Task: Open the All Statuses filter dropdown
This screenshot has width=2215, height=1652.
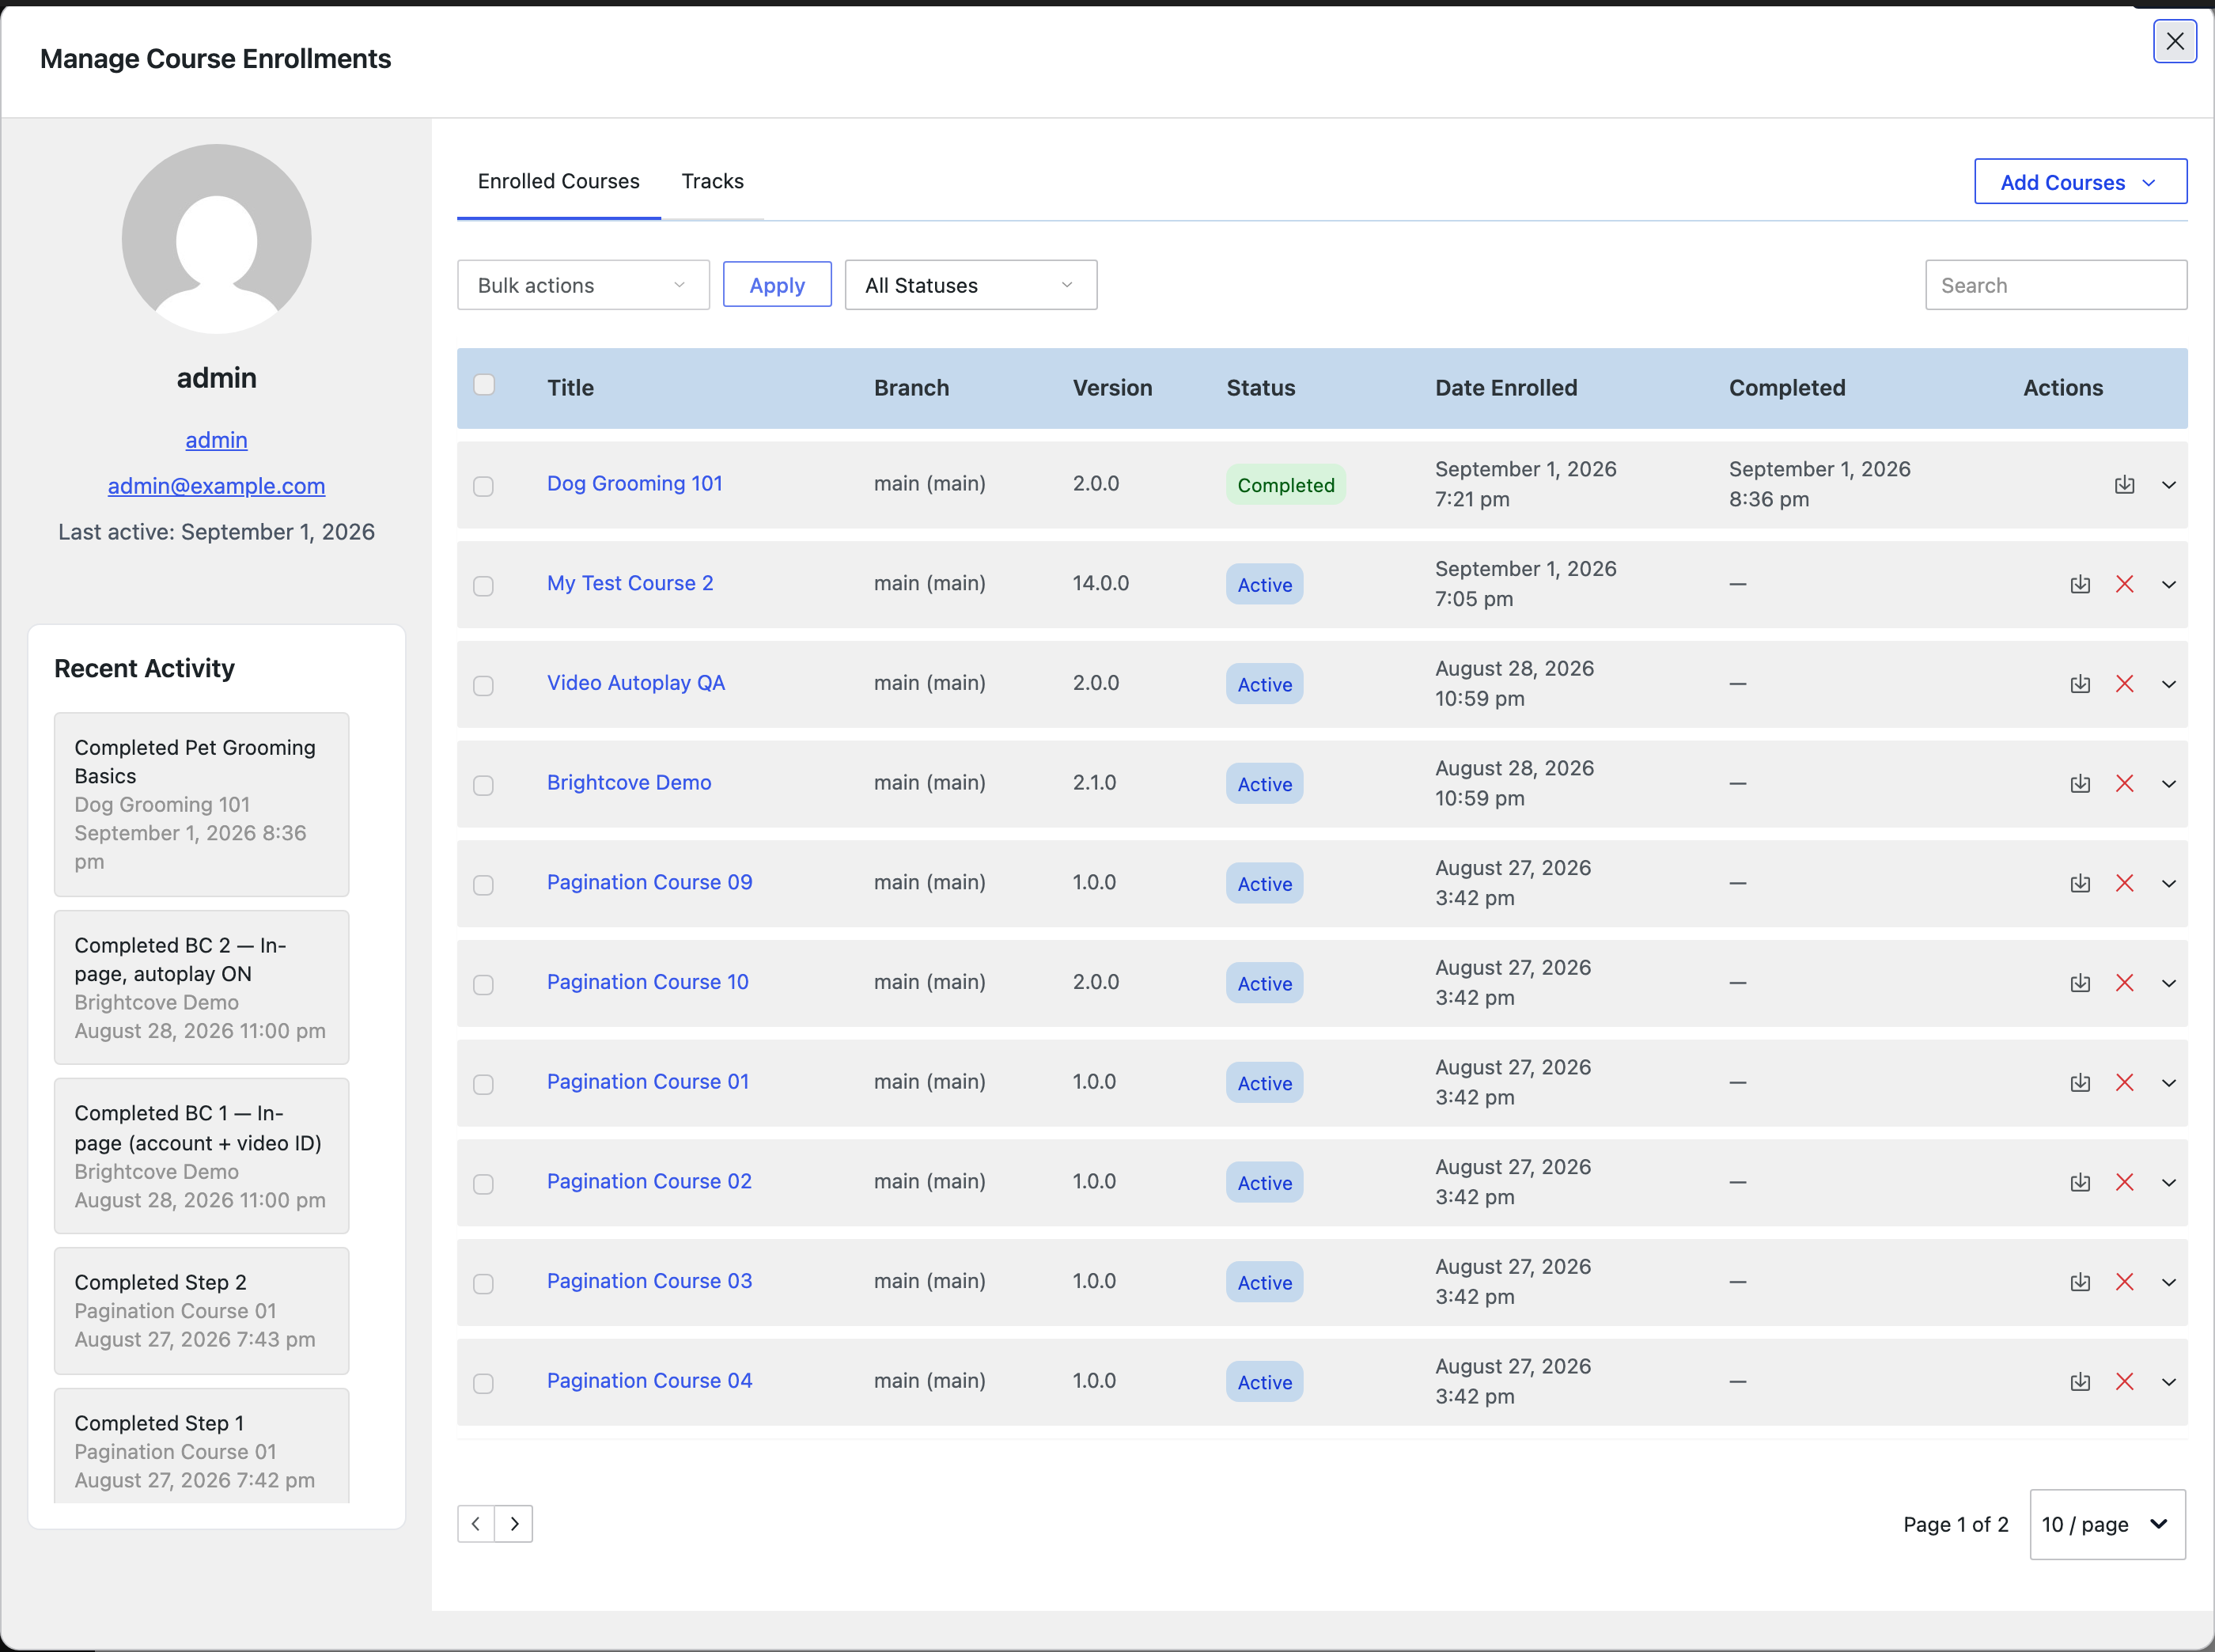Action: coord(971,285)
